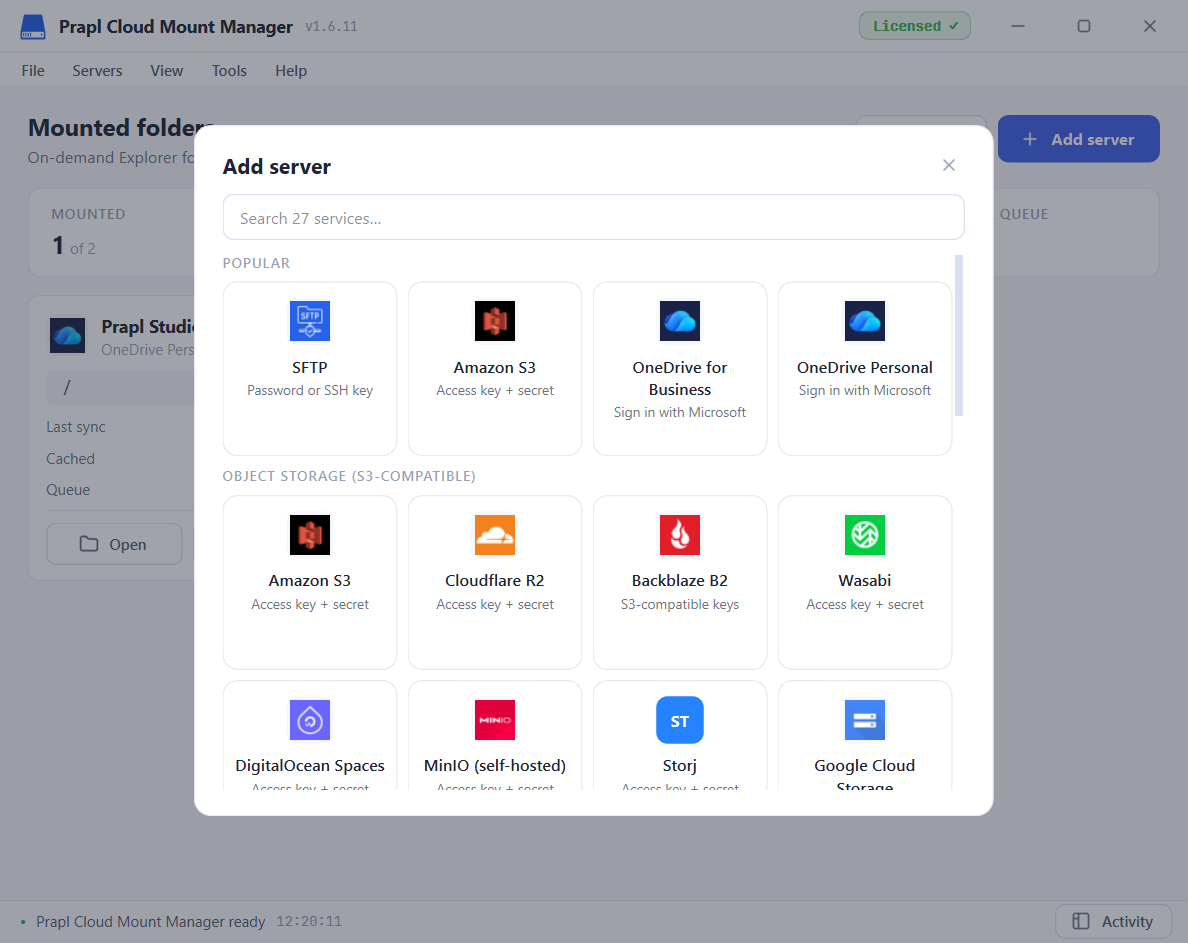
Task: Select the DigitalOcean Spaces icon
Action: [x=310, y=720]
